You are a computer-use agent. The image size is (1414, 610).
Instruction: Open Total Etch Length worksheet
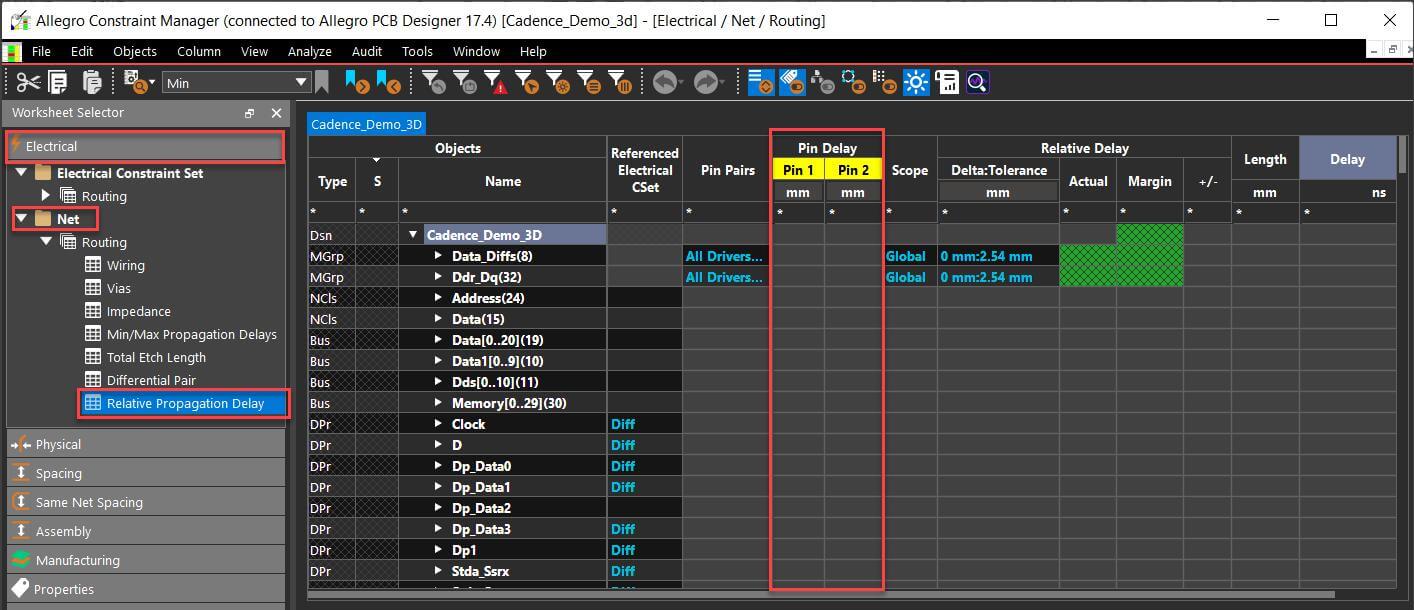(x=156, y=357)
